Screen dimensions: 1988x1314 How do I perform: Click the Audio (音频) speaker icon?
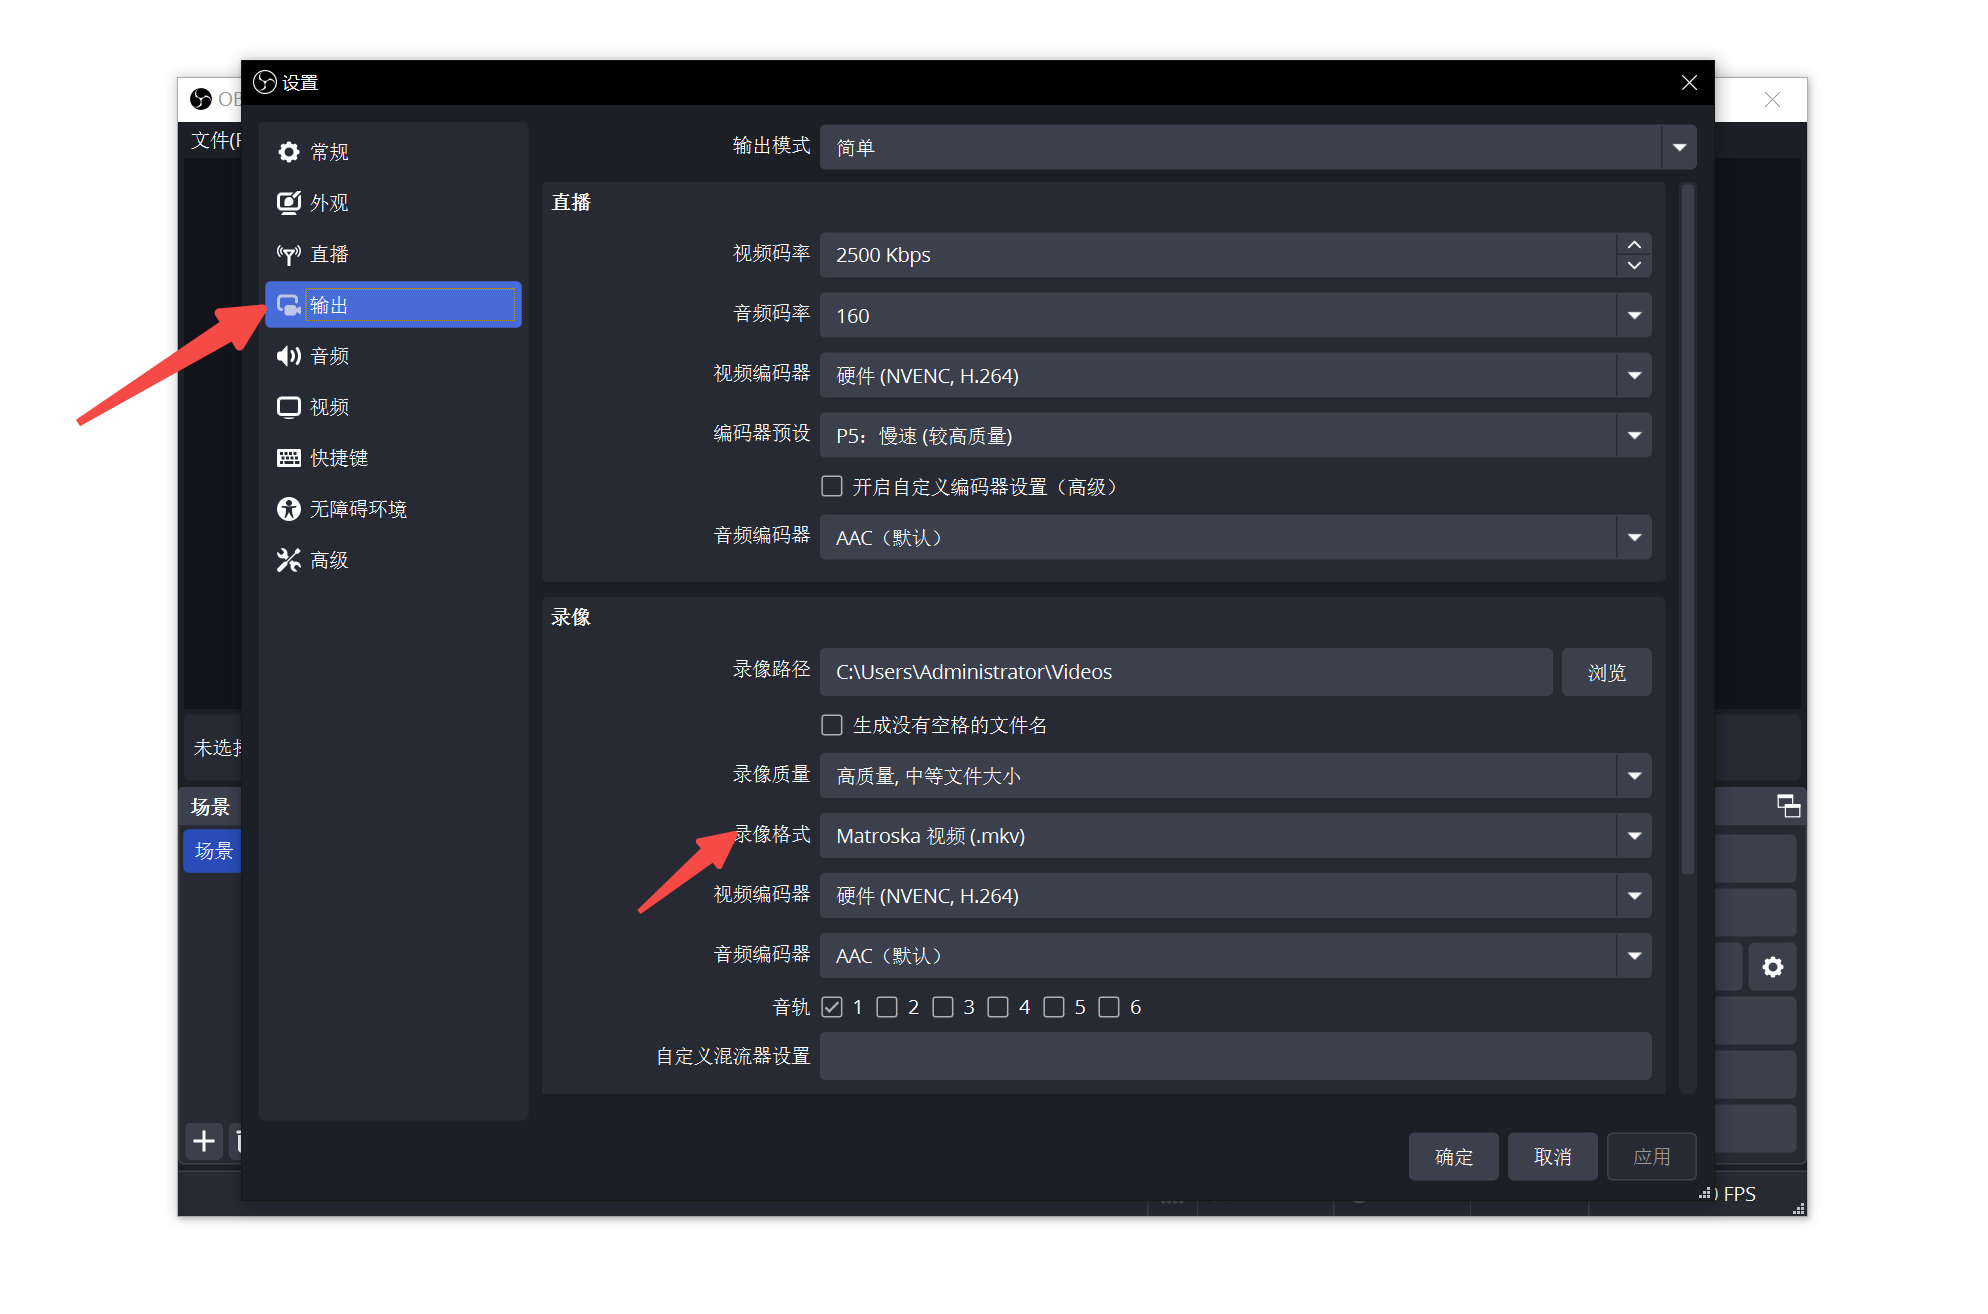[x=289, y=356]
